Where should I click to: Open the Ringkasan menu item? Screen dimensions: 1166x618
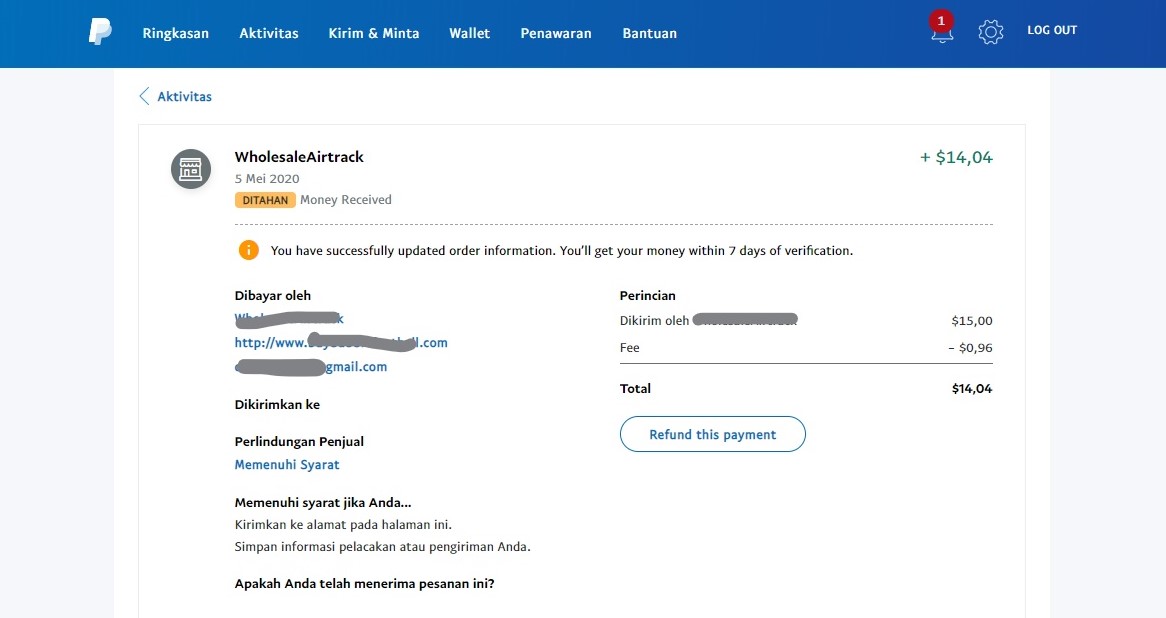(x=175, y=33)
